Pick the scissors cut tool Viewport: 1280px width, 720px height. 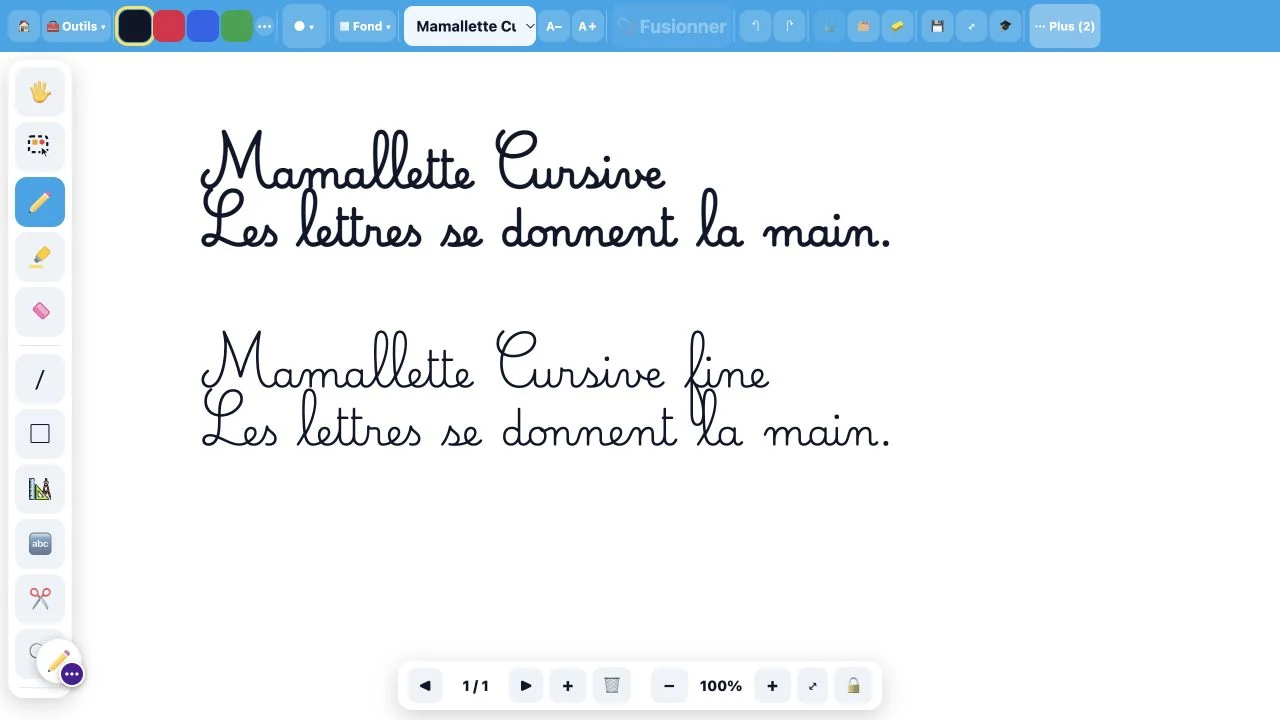tap(40, 599)
